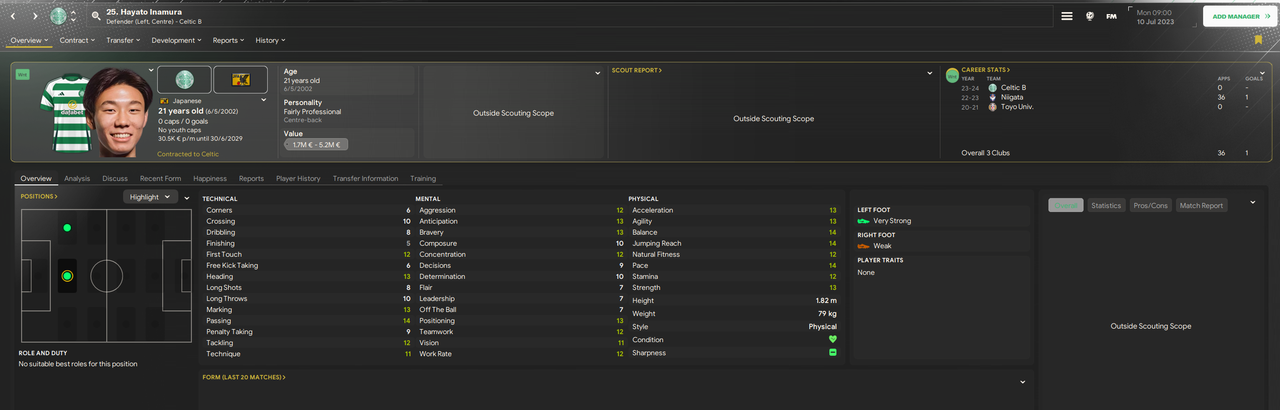This screenshot has height=410, width=1280.
Task: Click the green heart Condition icon
Action: coord(832,339)
